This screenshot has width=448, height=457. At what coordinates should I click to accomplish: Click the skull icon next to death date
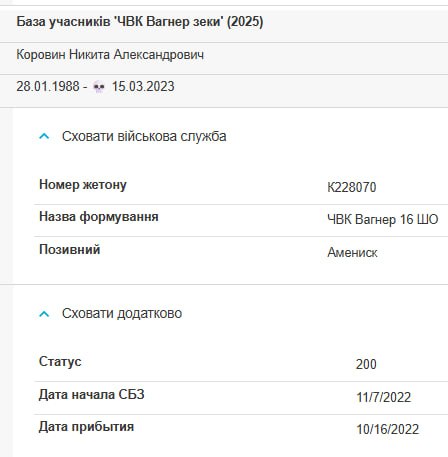click(x=99, y=87)
